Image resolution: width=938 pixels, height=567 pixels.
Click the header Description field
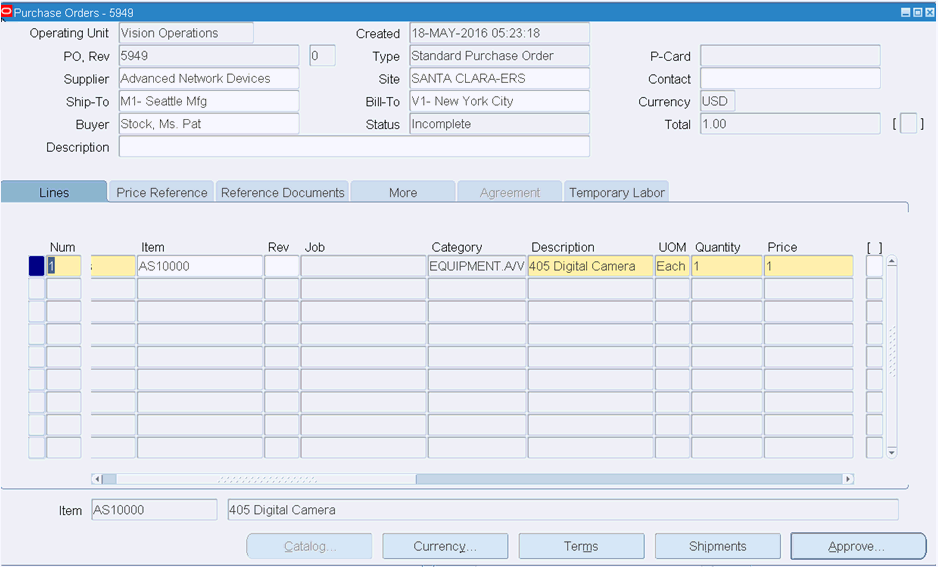[x=354, y=147]
